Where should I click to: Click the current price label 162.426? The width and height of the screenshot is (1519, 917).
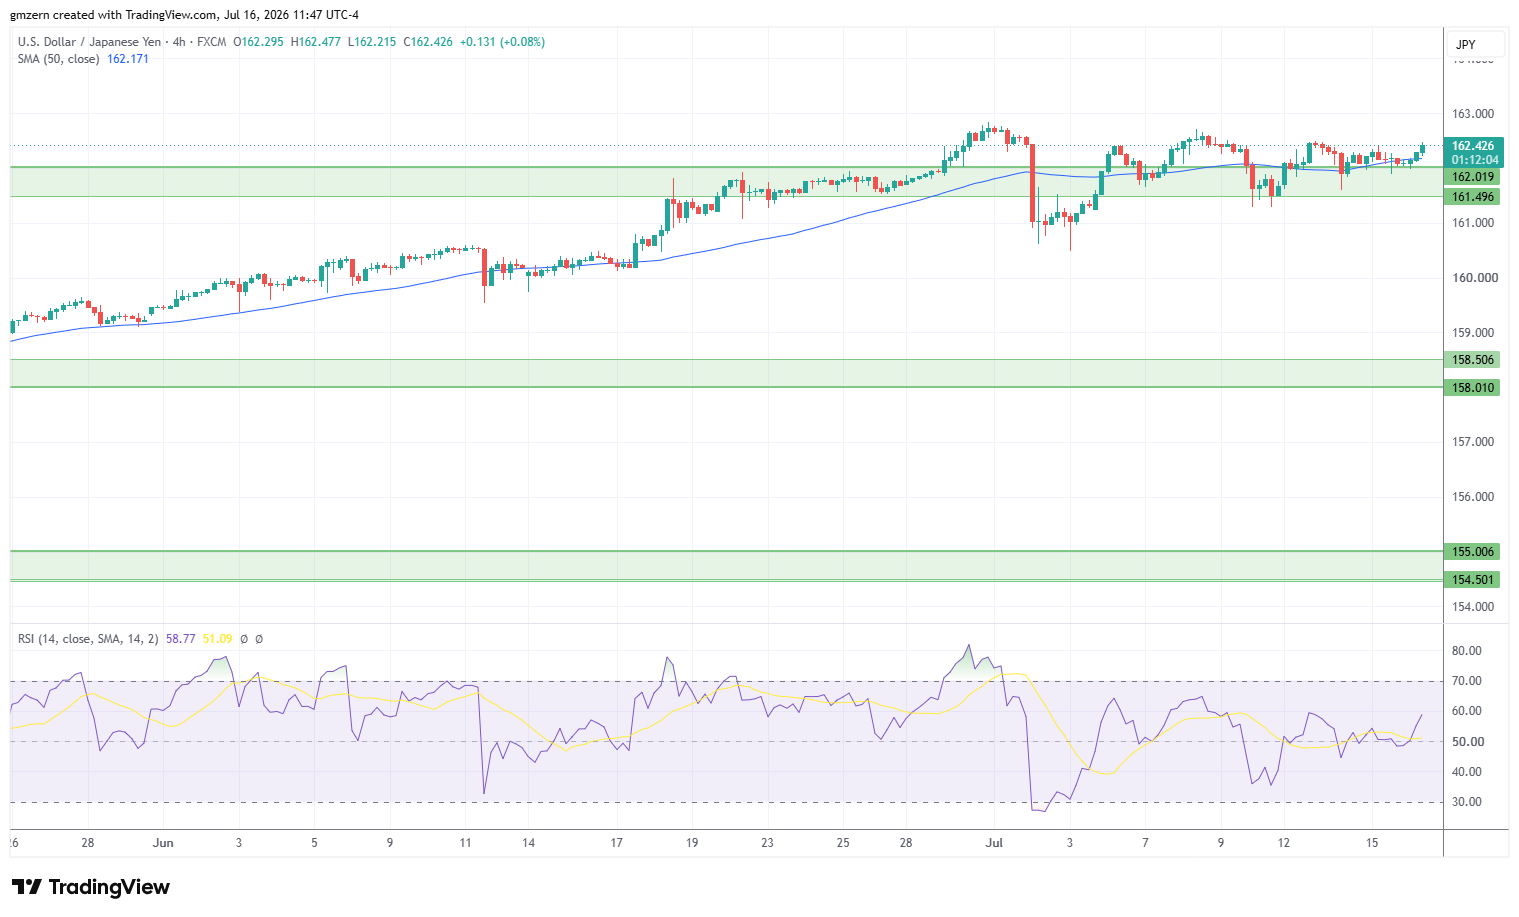[1473, 146]
